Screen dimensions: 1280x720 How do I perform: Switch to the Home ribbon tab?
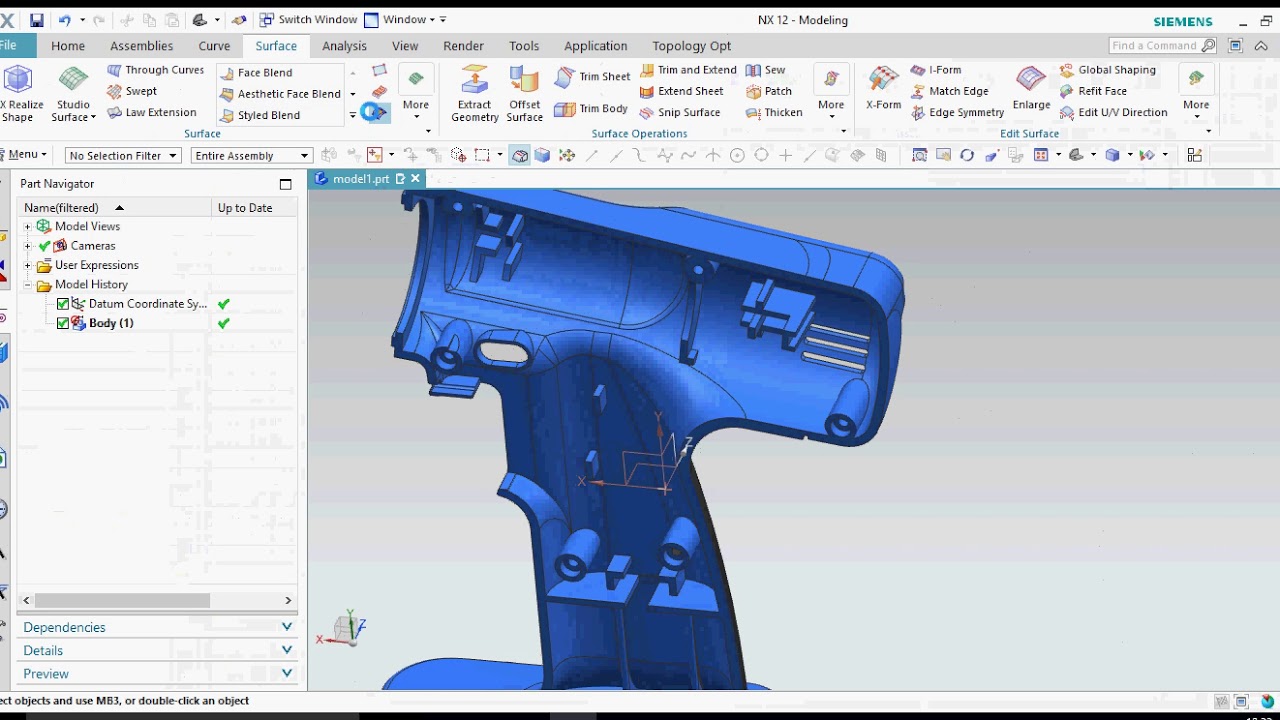(x=68, y=46)
